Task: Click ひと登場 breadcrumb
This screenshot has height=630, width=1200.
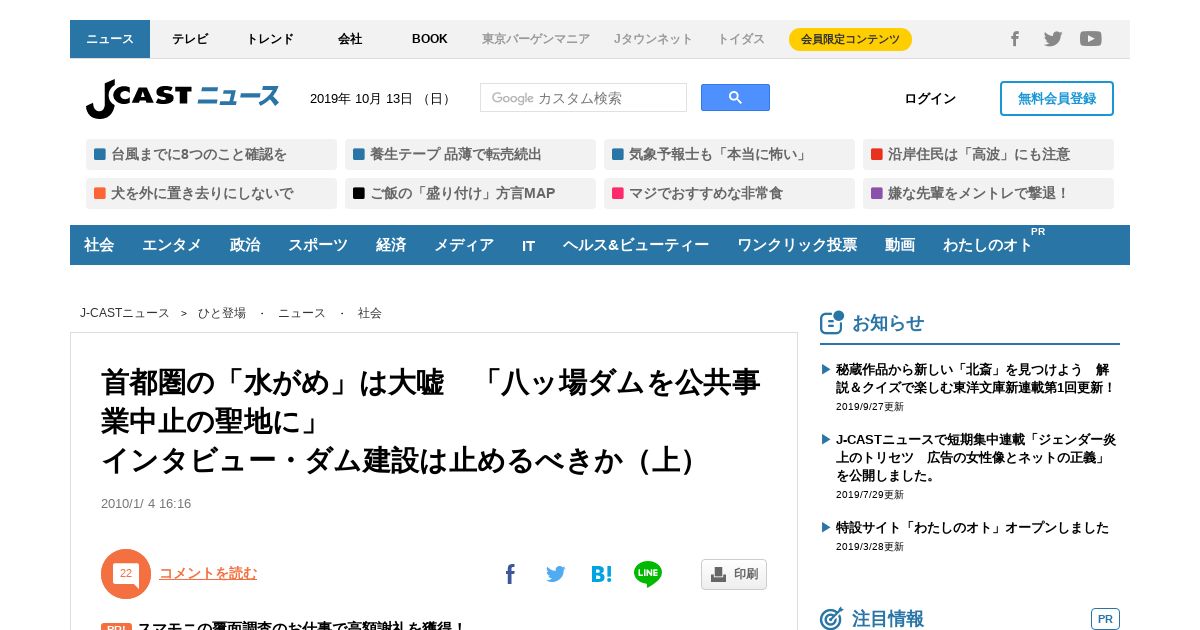Action: click(222, 313)
